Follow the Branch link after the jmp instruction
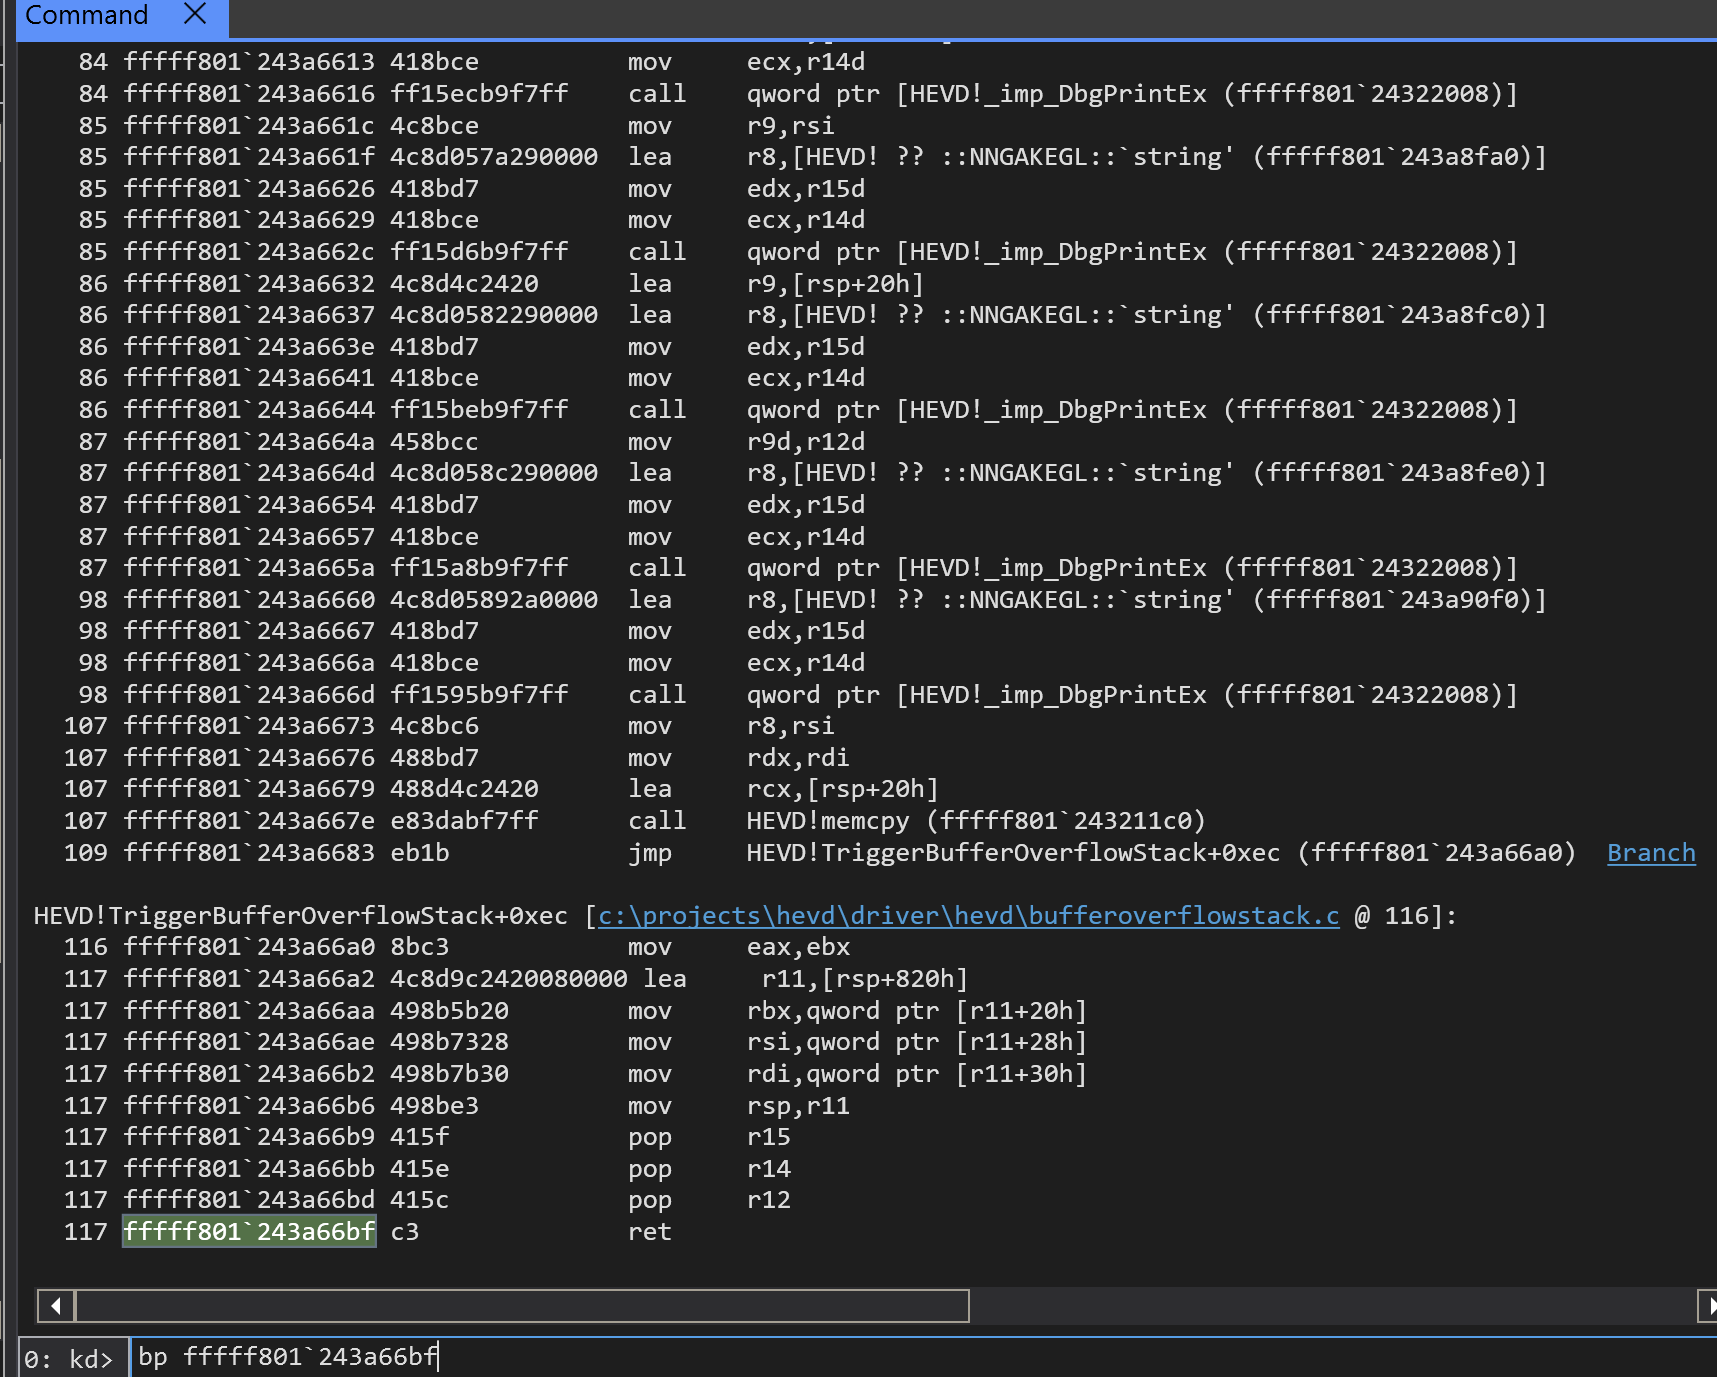This screenshot has height=1377, width=1717. pyautogui.click(x=1651, y=853)
